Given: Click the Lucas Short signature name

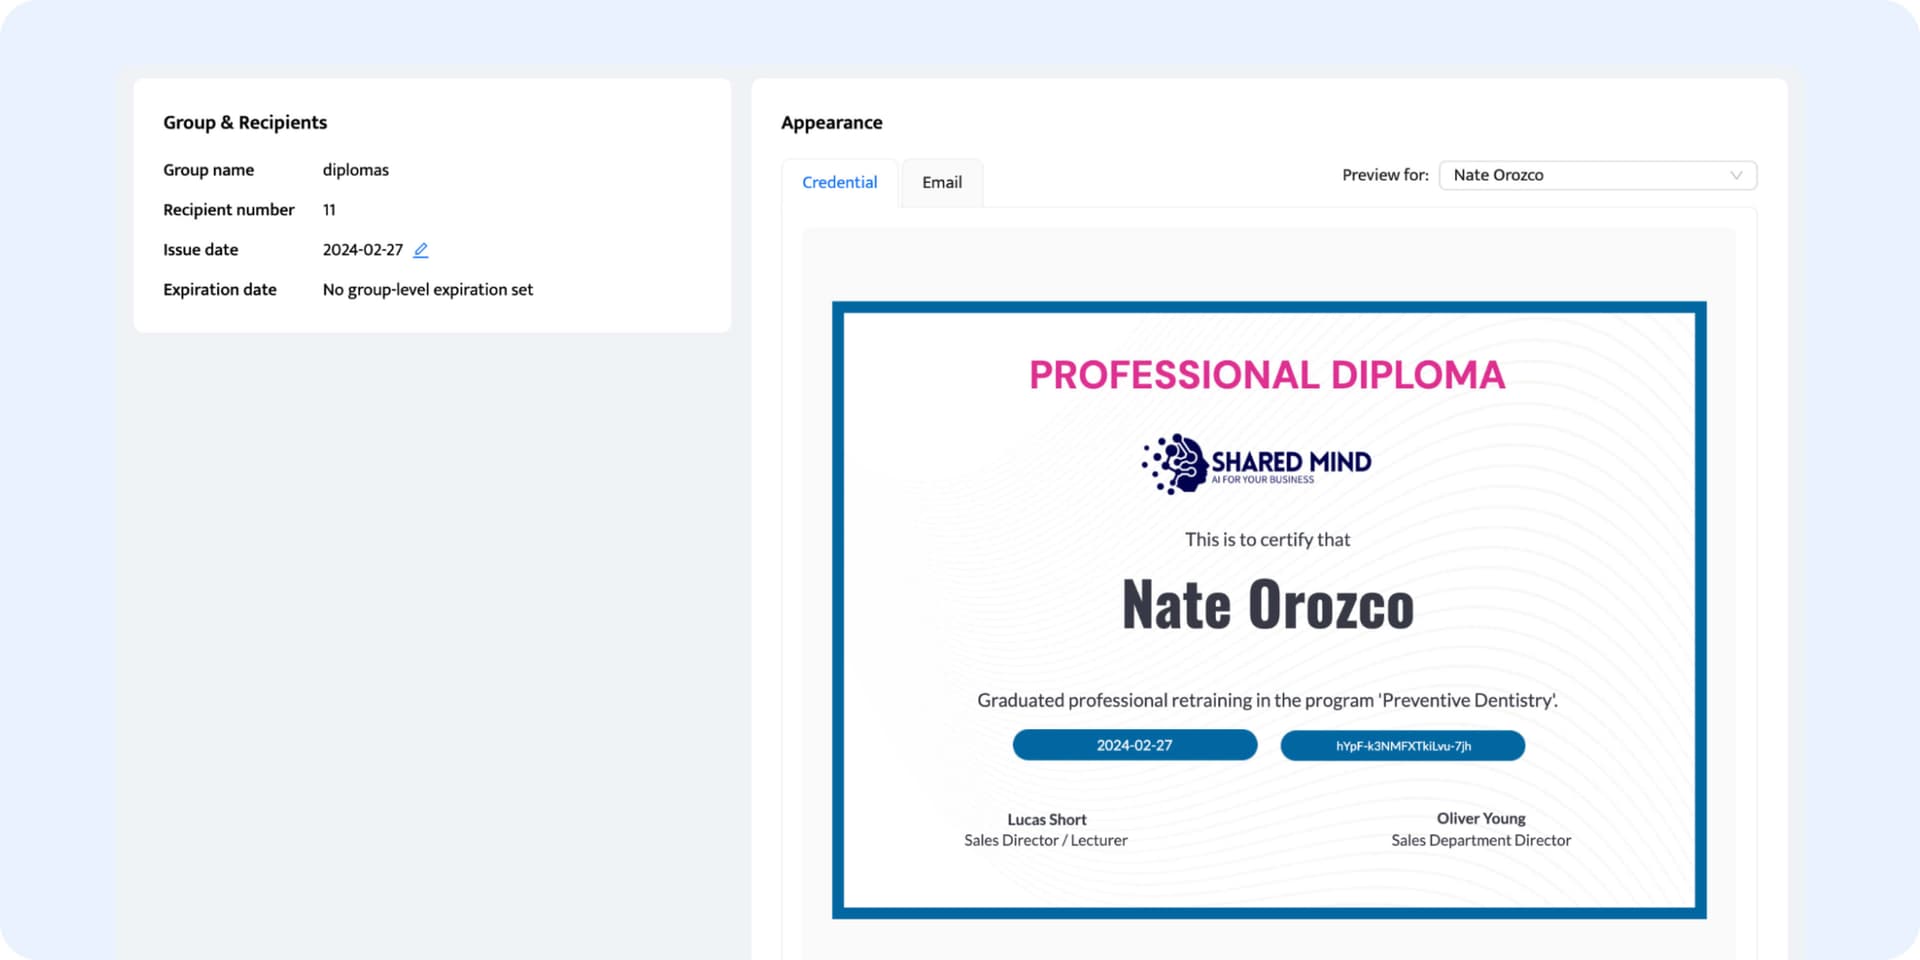Looking at the screenshot, I should [1046, 819].
